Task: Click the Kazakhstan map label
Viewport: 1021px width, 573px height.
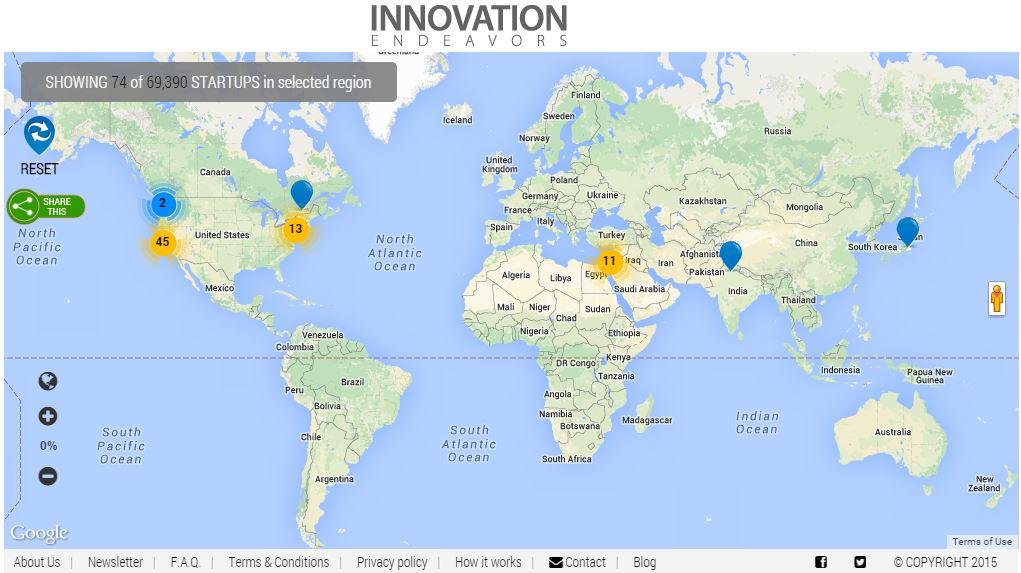Action: [703, 201]
